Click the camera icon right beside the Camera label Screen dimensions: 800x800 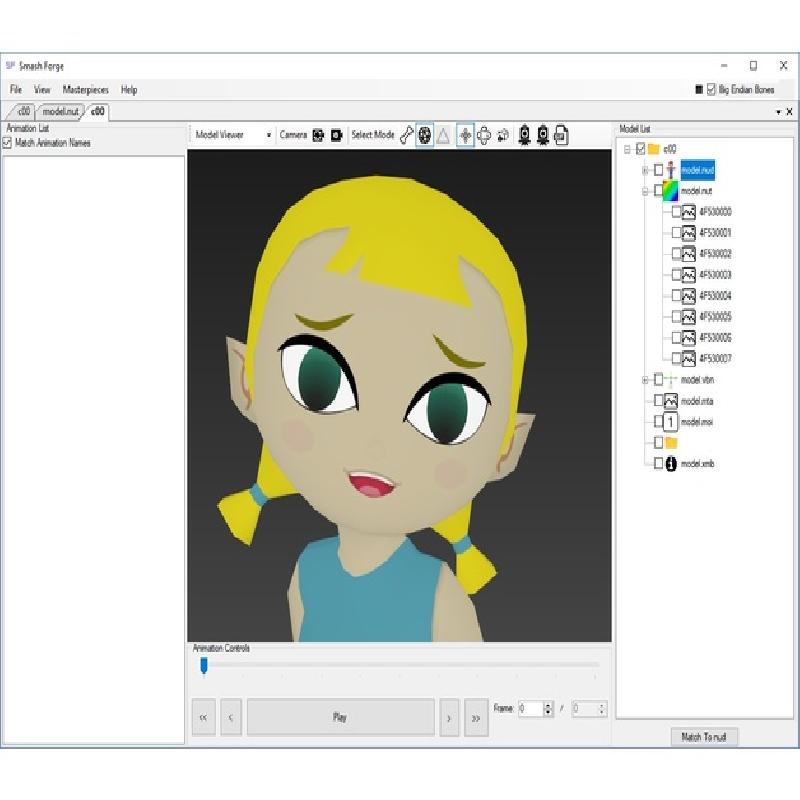coord(318,135)
